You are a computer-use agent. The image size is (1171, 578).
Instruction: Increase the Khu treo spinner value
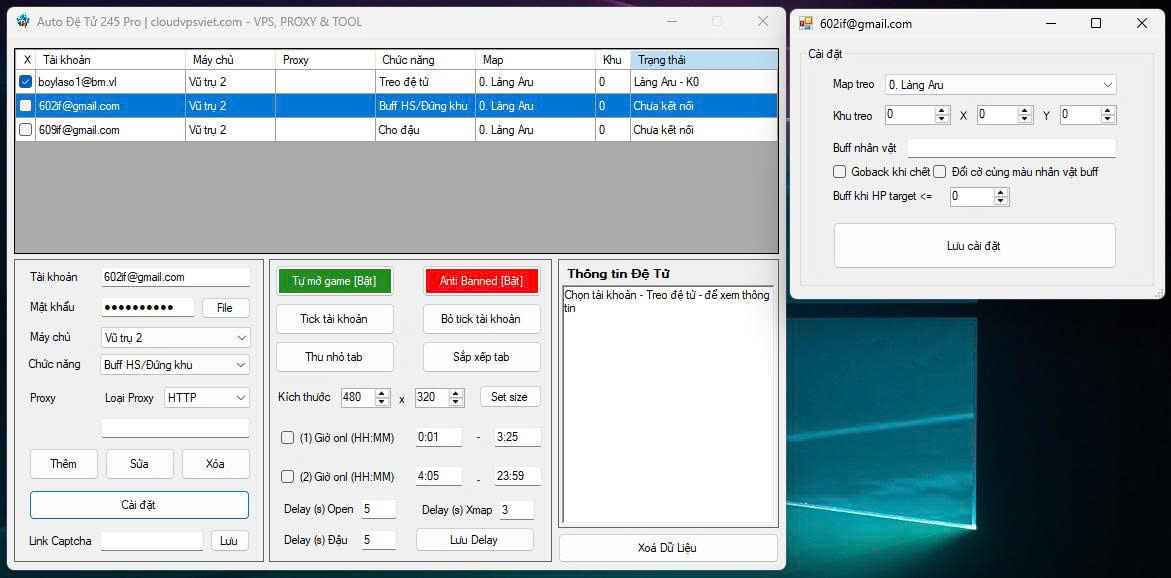click(x=941, y=111)
